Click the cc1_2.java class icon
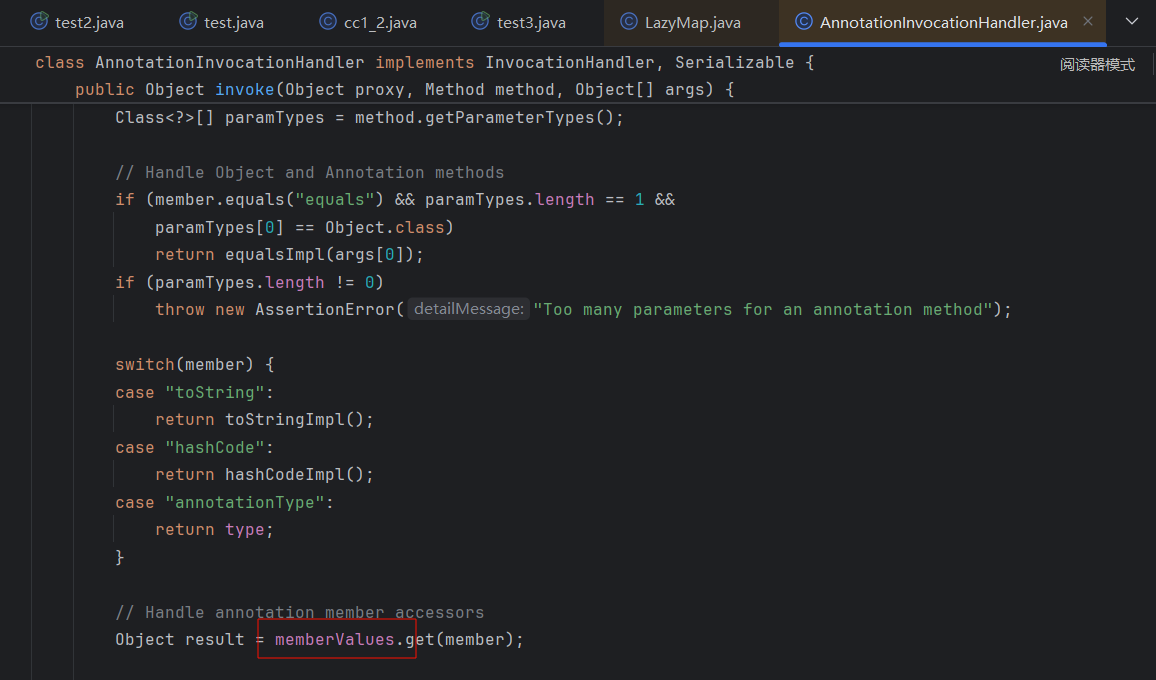This screenshot has width=1156, height=680. coord(328,22)
